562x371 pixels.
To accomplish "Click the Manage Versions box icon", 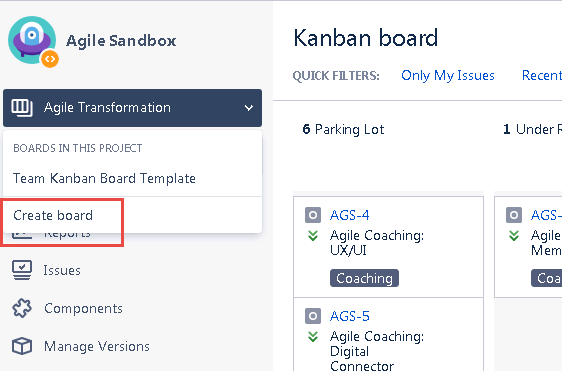I will pos(22,346).
